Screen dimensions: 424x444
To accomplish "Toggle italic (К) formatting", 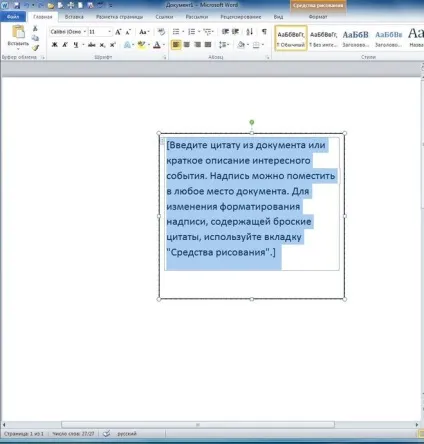I will 65,45.
